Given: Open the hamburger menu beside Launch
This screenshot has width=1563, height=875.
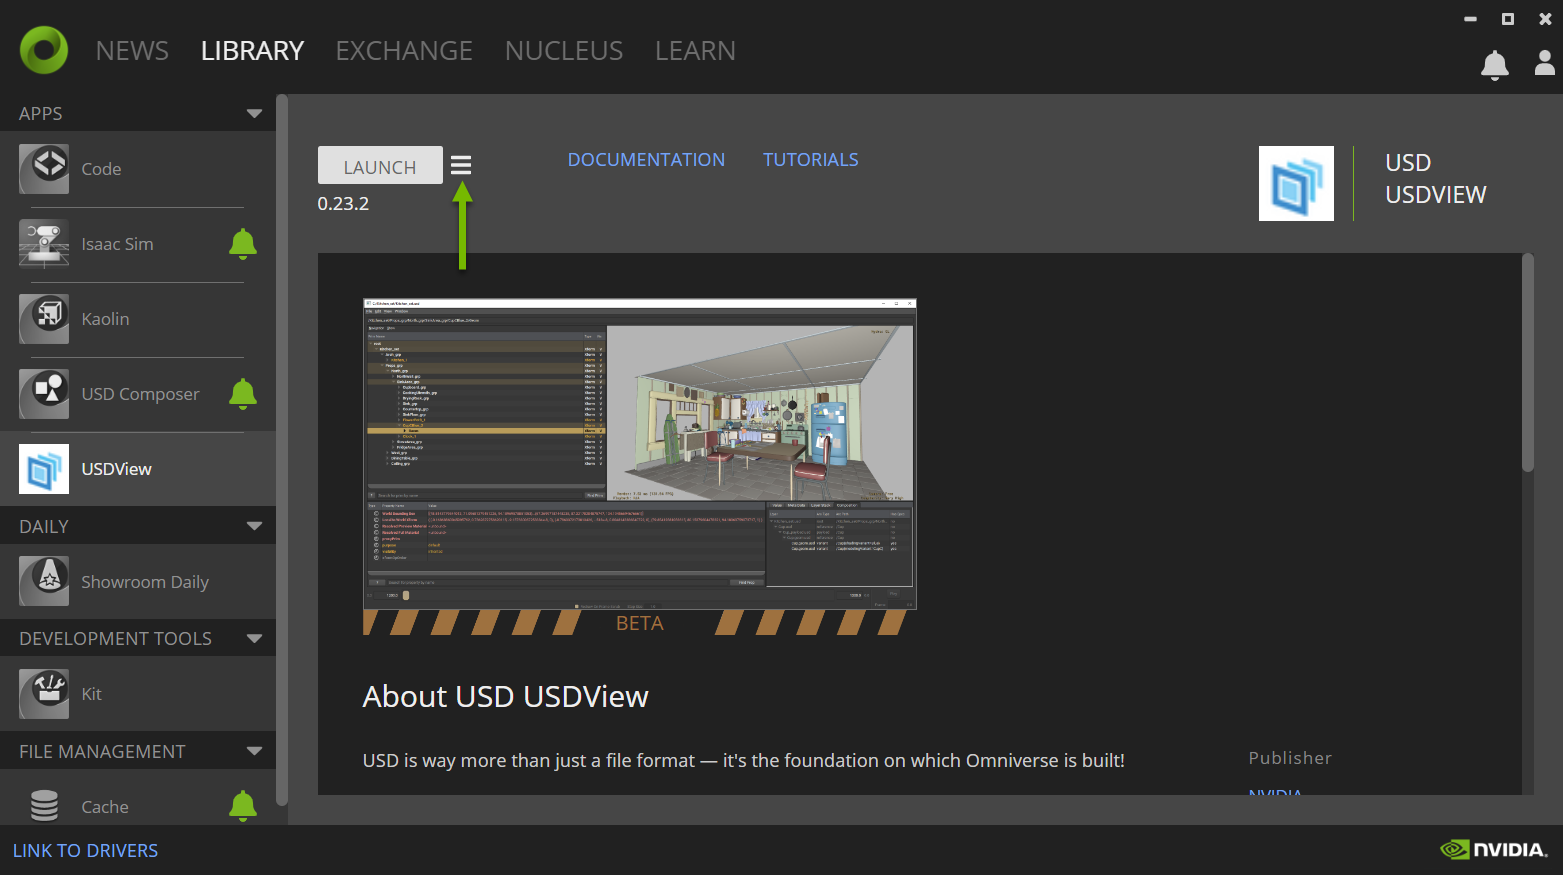Looking at the screenshot, I should click(x=461, y=165).
